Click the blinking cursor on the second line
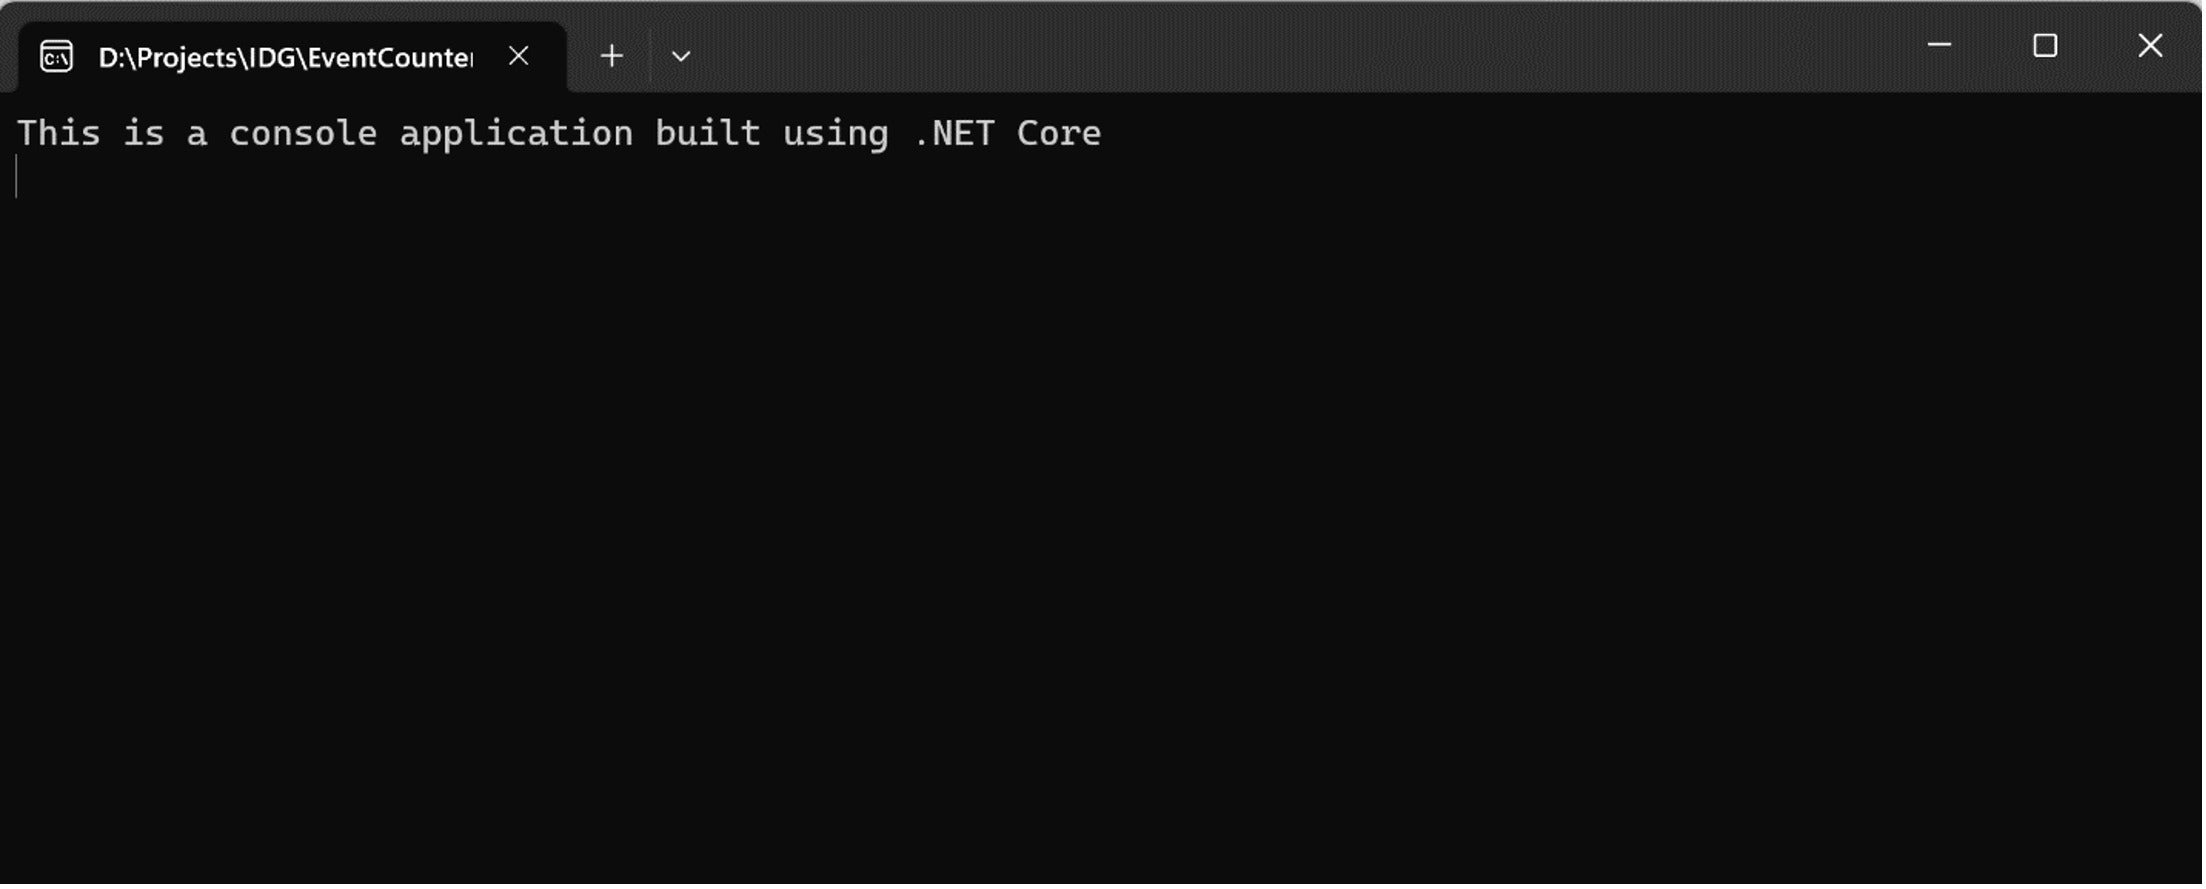 coord(17,177)
